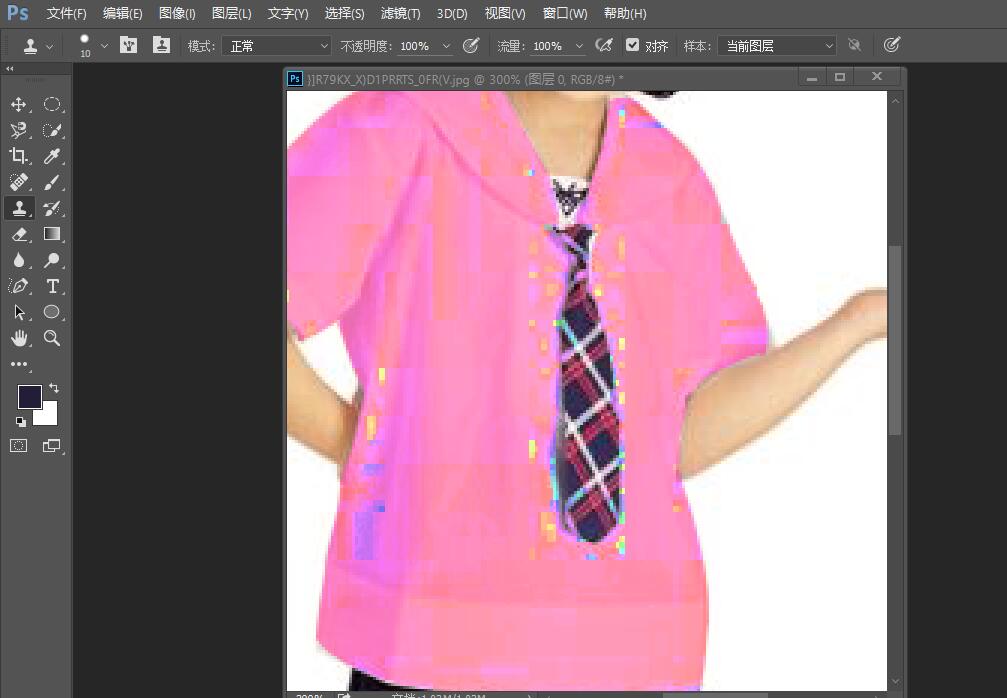Select the Path Selection tool

19,312
